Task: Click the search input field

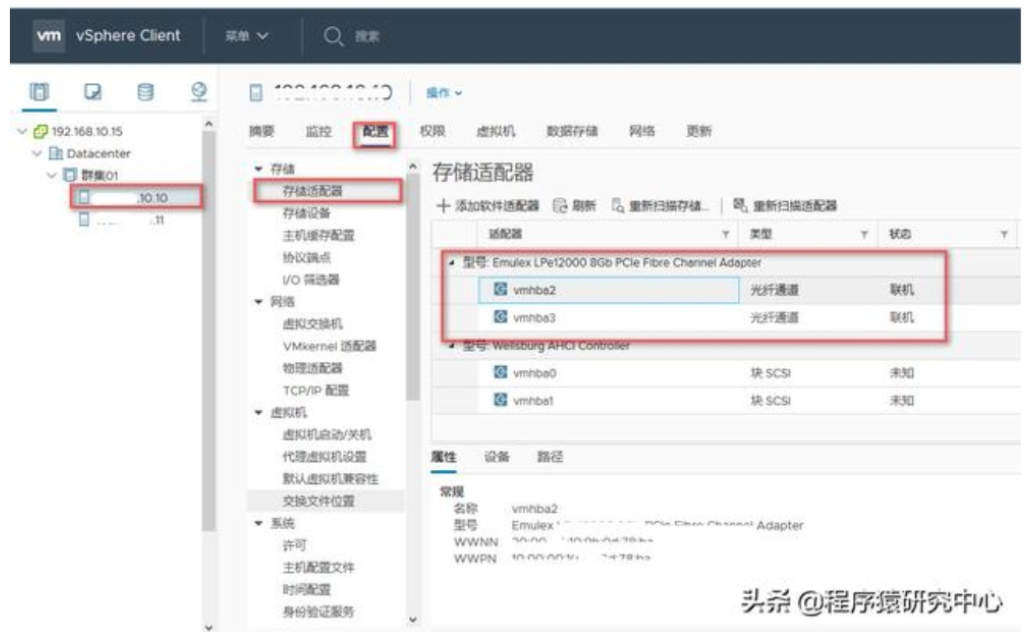Action: coord(368,35)
